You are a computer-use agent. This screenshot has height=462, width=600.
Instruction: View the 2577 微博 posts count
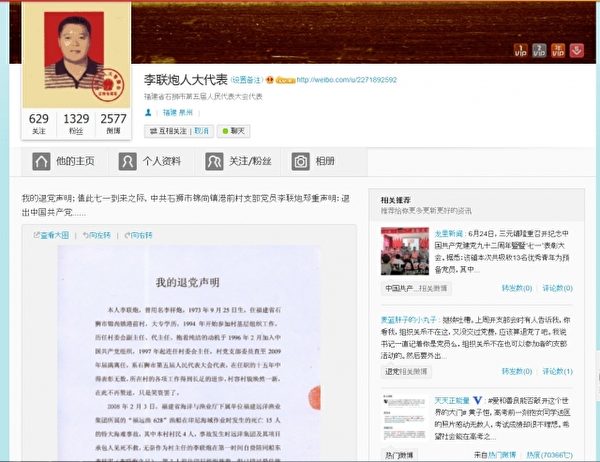point(113,123)
